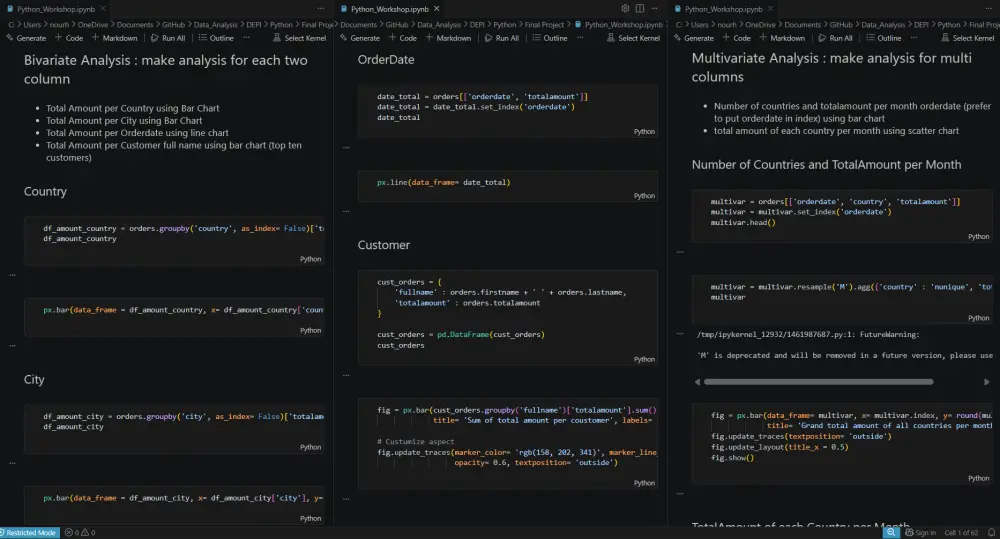The image size is (1000, 539).
Task: Close the middle Python_Workshop.ipynb tab
Action: coord(437,8)
